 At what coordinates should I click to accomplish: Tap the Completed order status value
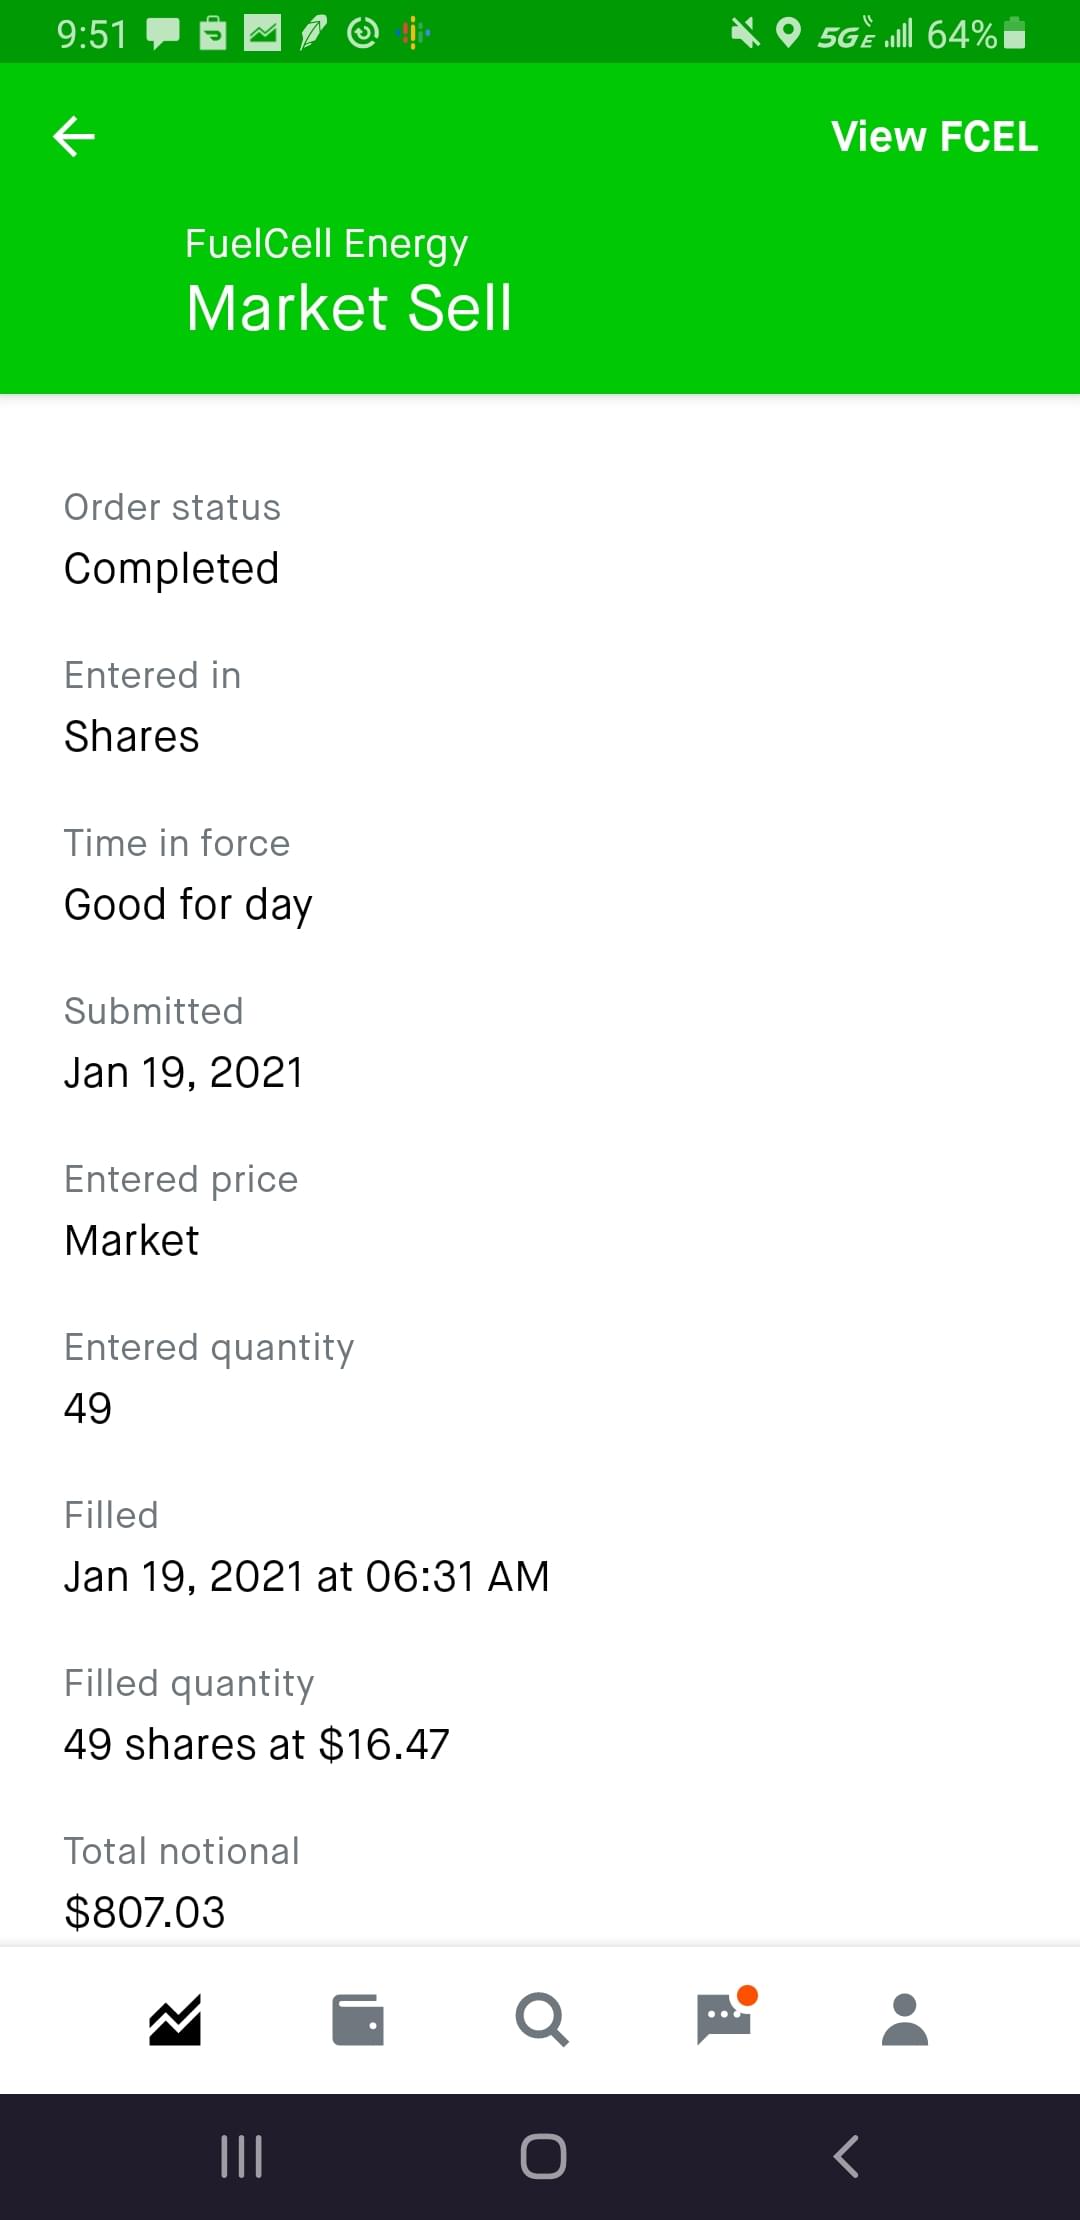click(172, 569)
